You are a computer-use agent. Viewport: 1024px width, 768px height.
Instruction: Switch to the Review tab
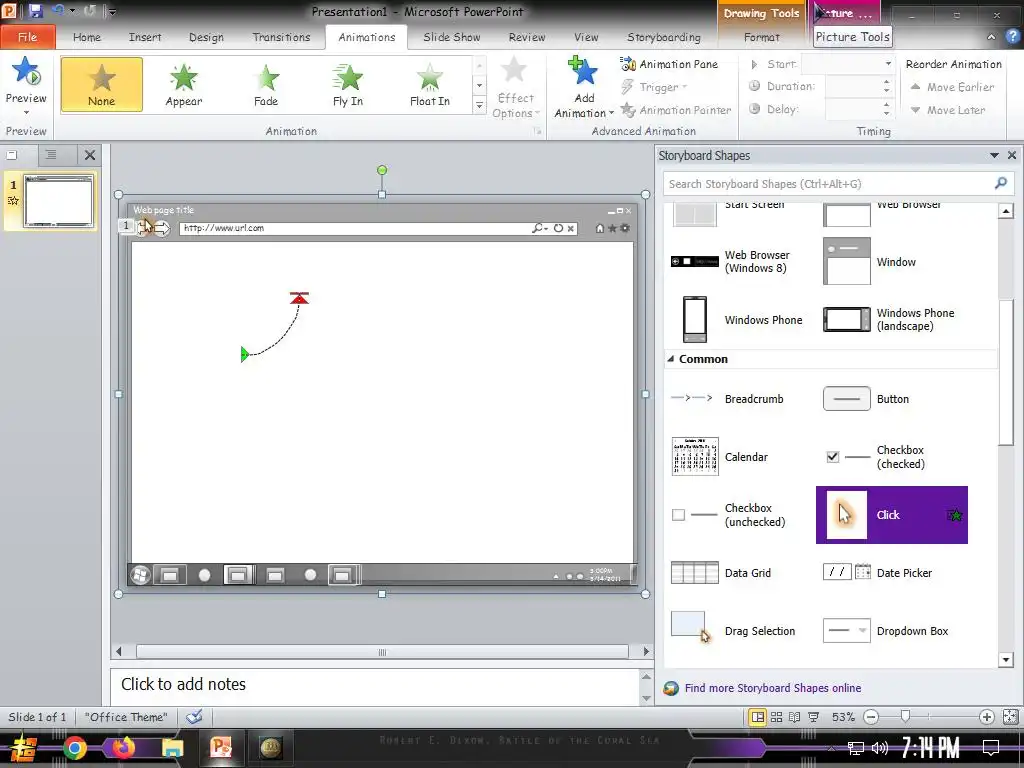[527, 37]
